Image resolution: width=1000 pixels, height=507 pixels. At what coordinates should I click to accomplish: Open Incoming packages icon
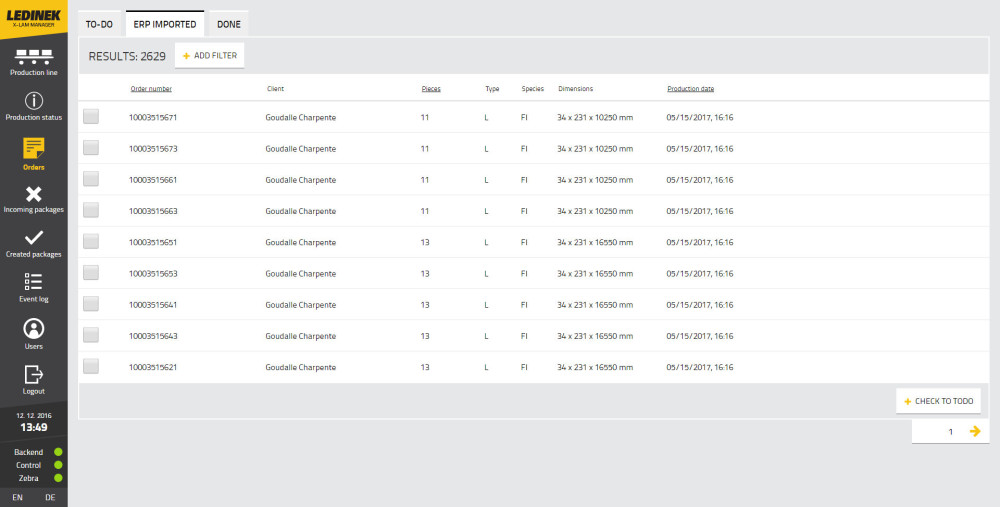33,194
